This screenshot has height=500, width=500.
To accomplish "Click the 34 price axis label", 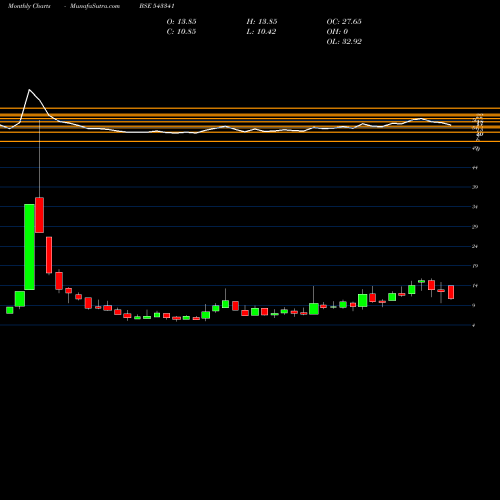I will point(475,207).
